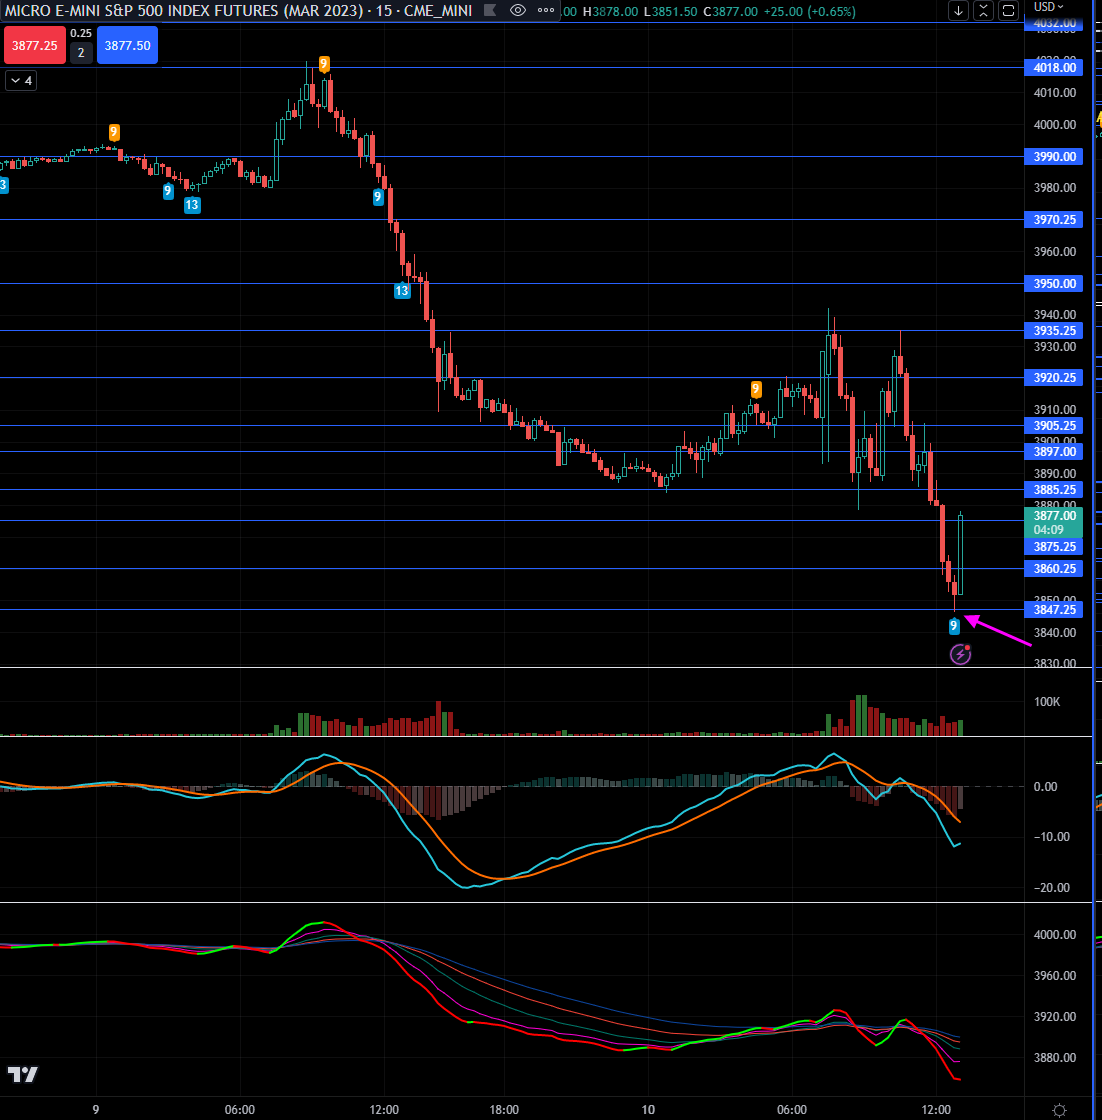Click the TradingView logo at bottom left
1102x1120 pixels.
(23, 1074)
